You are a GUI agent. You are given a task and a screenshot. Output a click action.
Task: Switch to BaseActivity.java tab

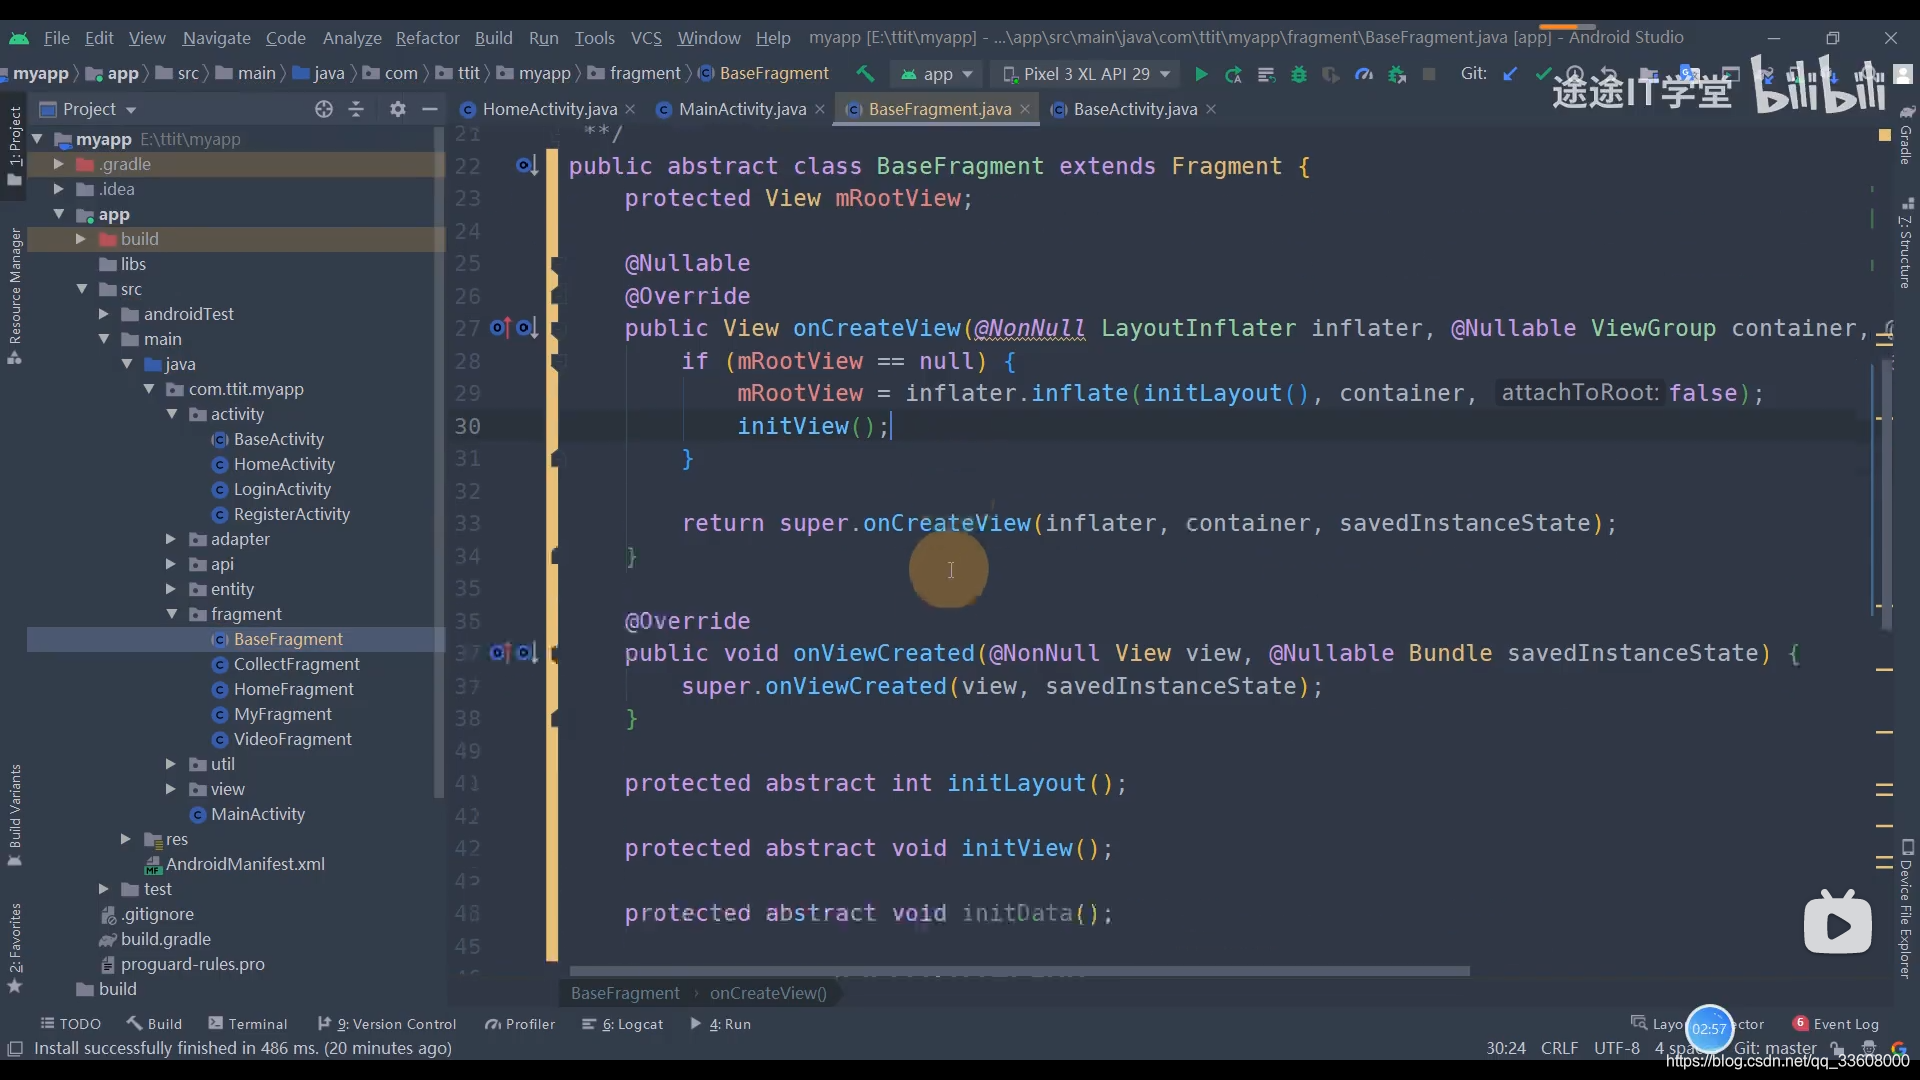tap(1135, 109)
